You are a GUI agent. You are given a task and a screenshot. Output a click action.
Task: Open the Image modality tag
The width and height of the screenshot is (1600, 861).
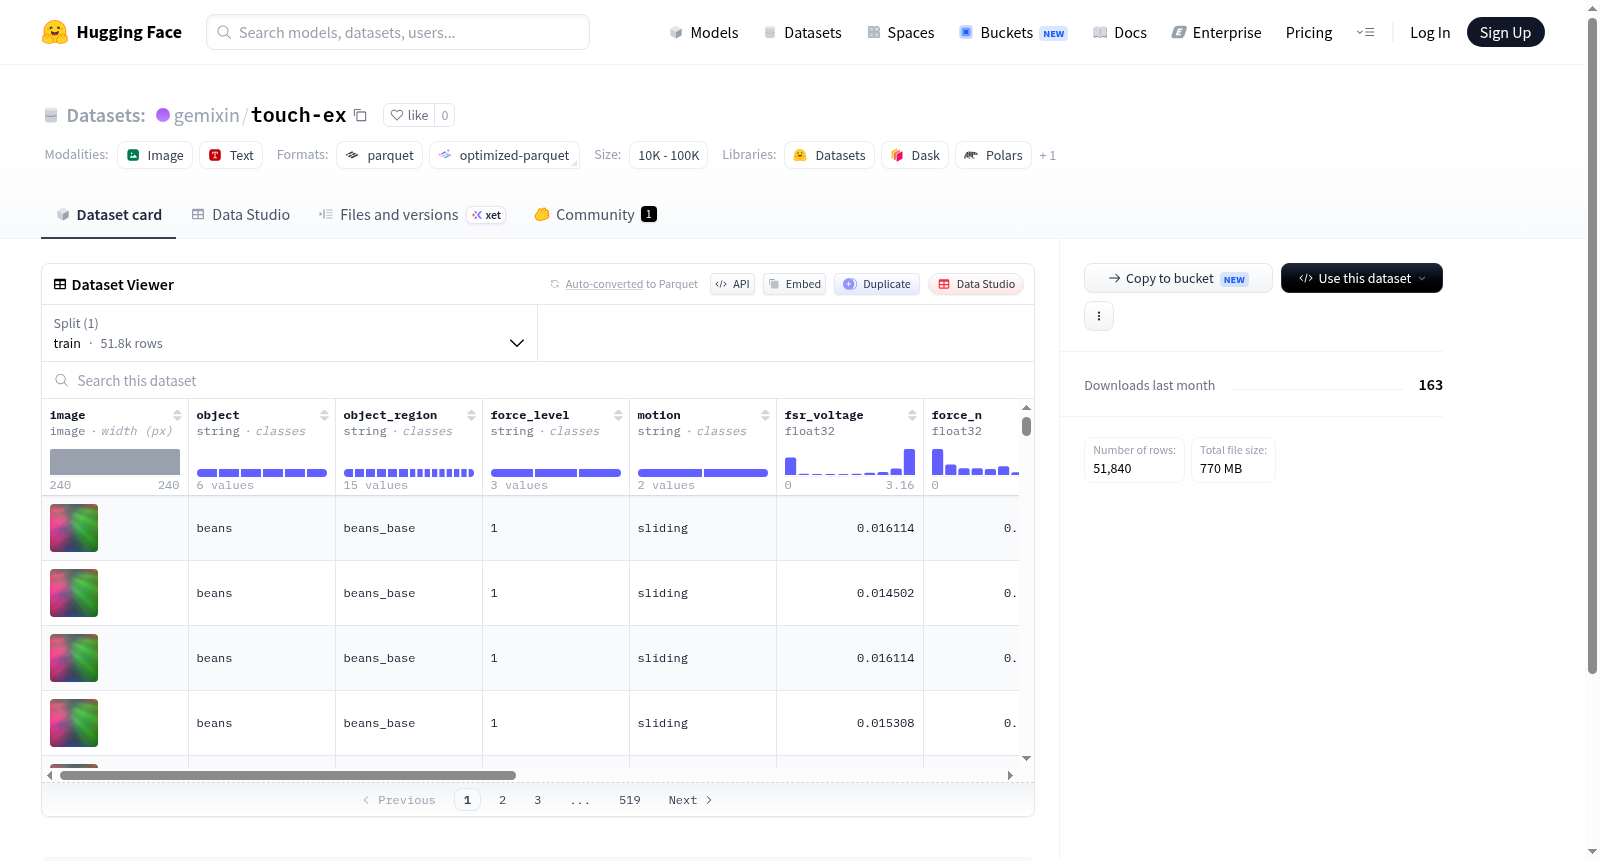[155, 155]
